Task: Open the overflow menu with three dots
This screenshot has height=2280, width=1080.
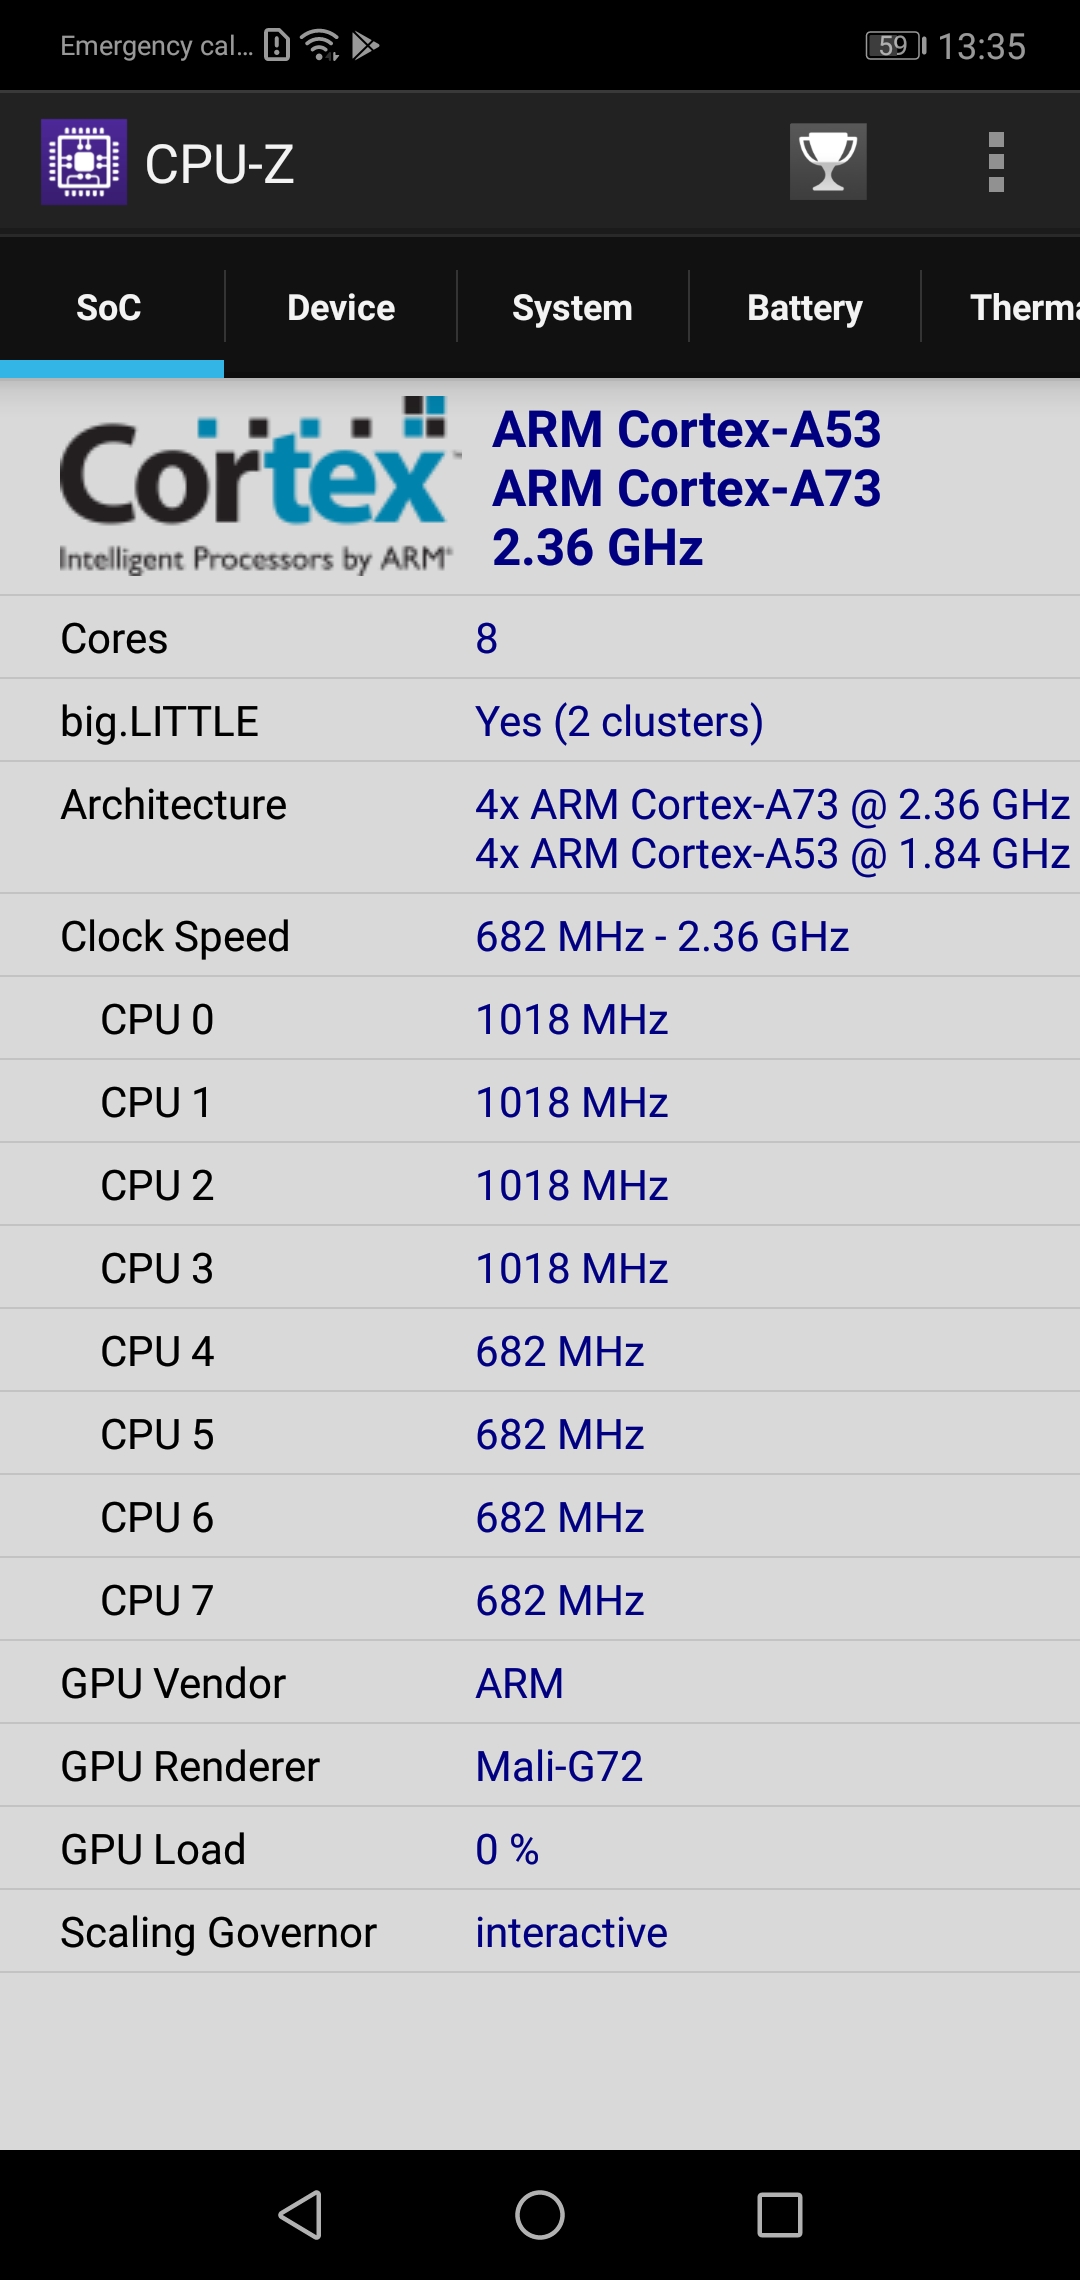Action: point(994,163)
